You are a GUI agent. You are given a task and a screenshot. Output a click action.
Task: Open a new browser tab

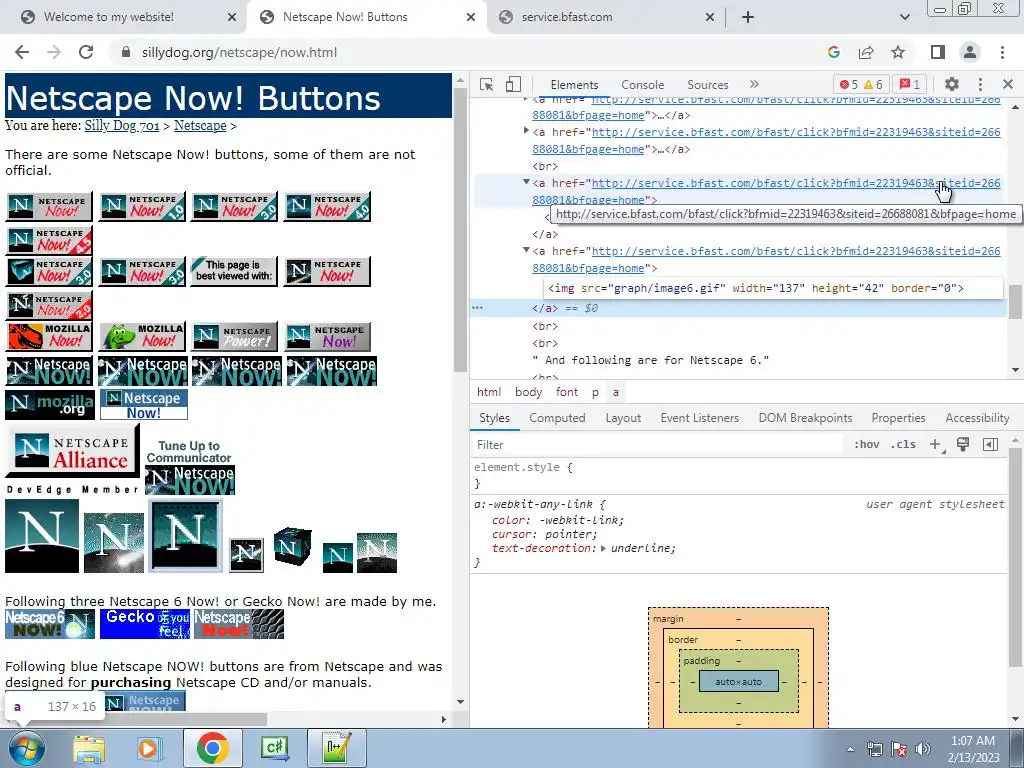click(748, 17)
